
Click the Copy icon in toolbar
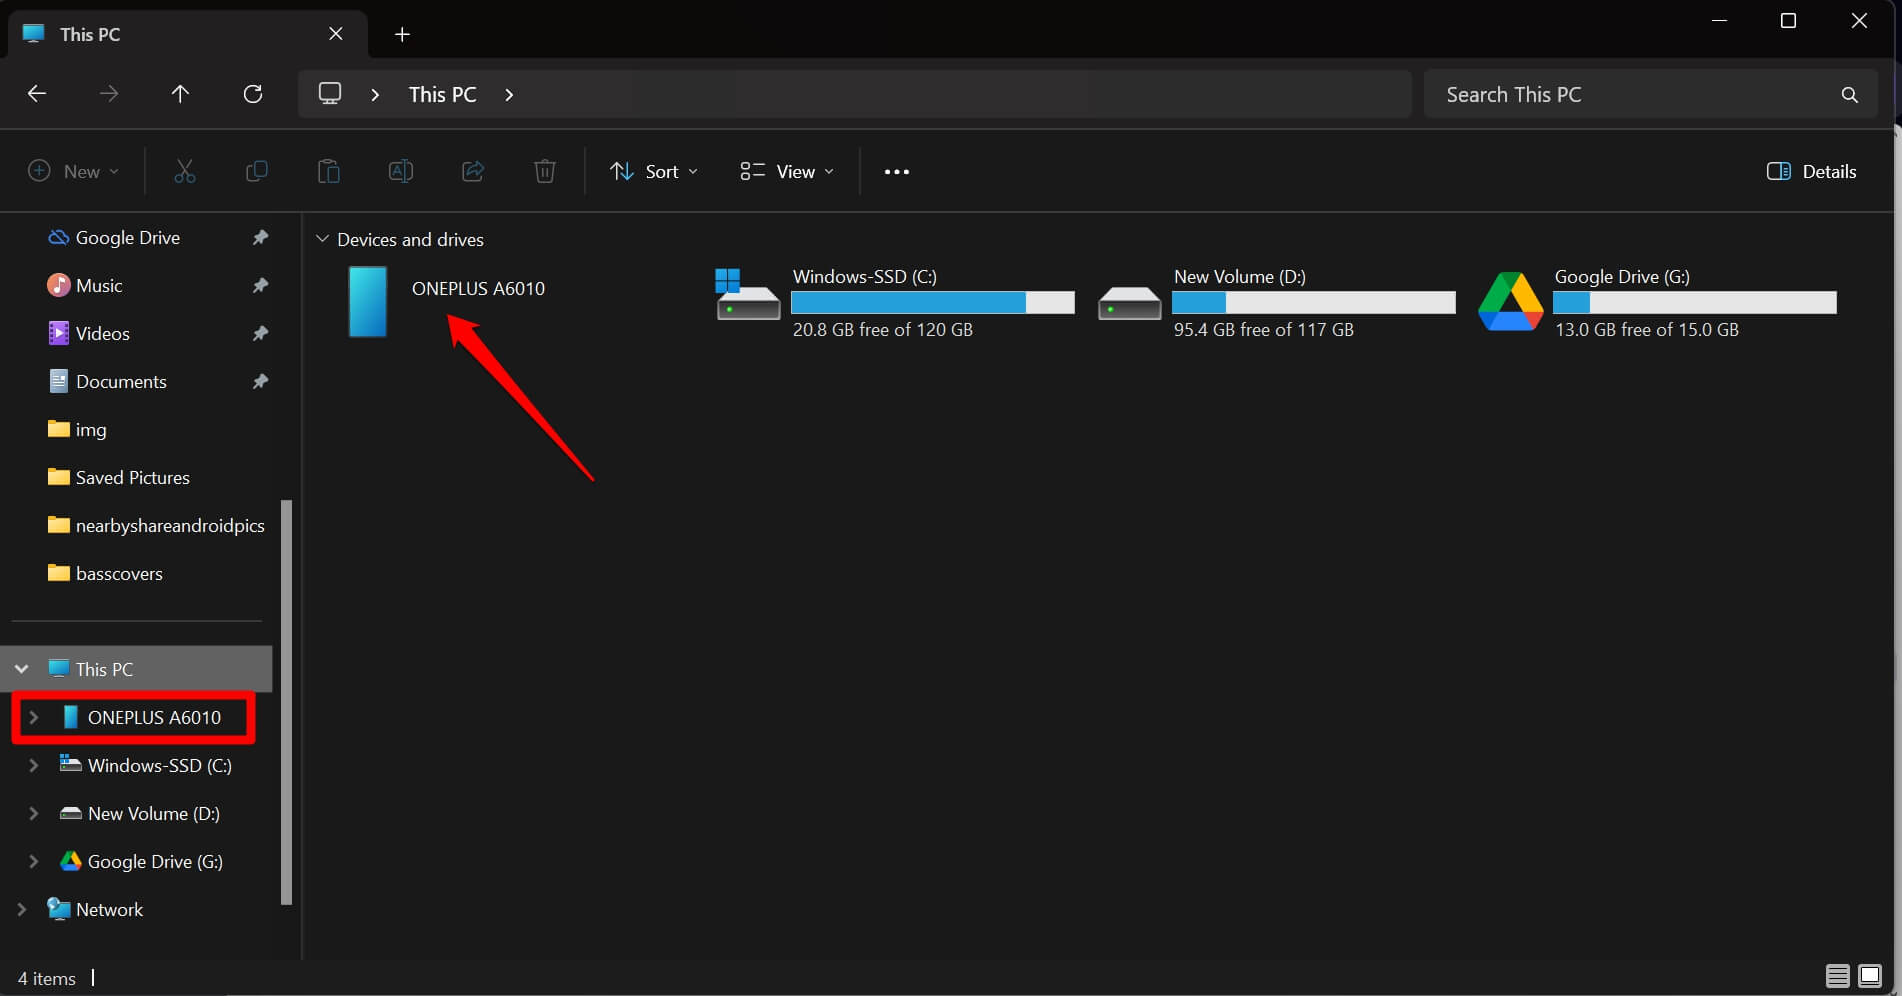[256, 171]
